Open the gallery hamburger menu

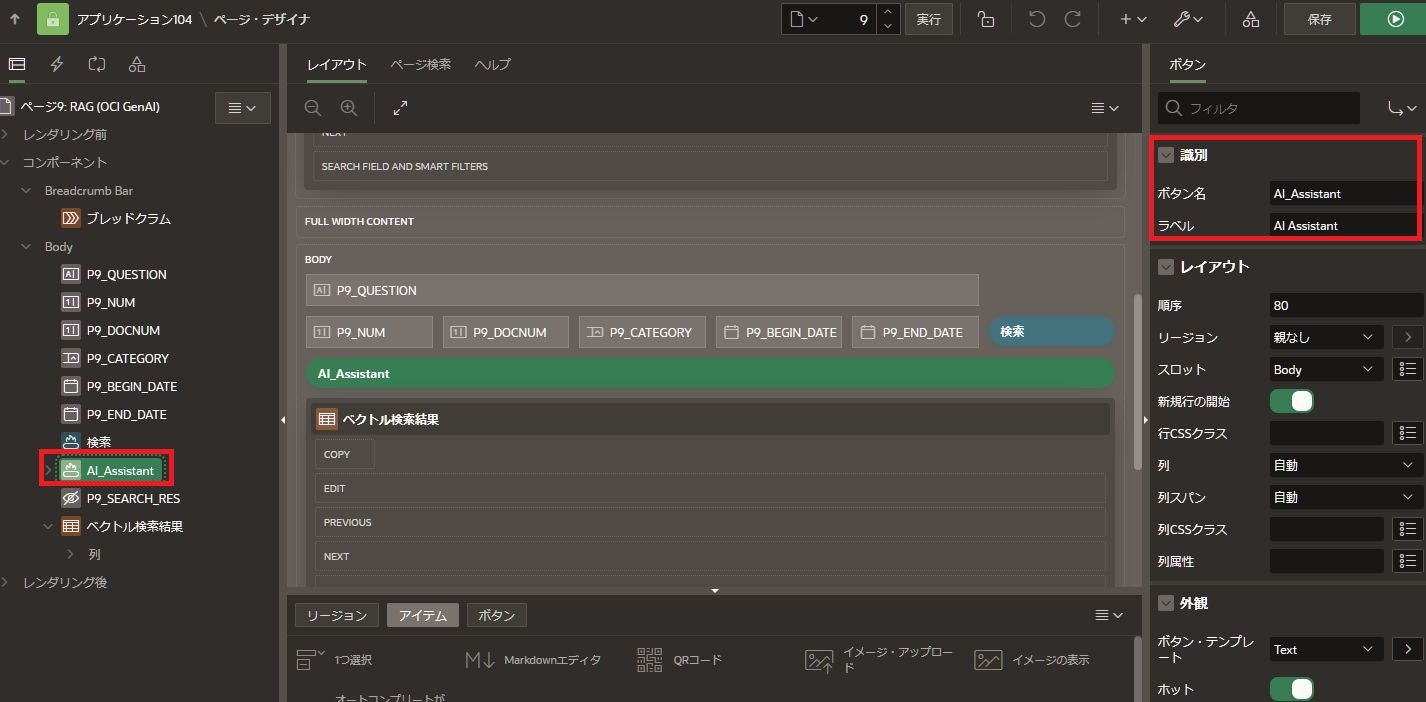pyautogui.click(x=1109, y=615)
